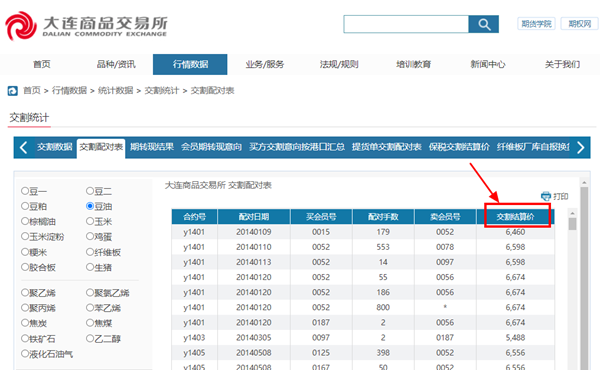Select 苯乙烯 radio button
This screenshot has height=370, width=600.
(x=90, y=308)
